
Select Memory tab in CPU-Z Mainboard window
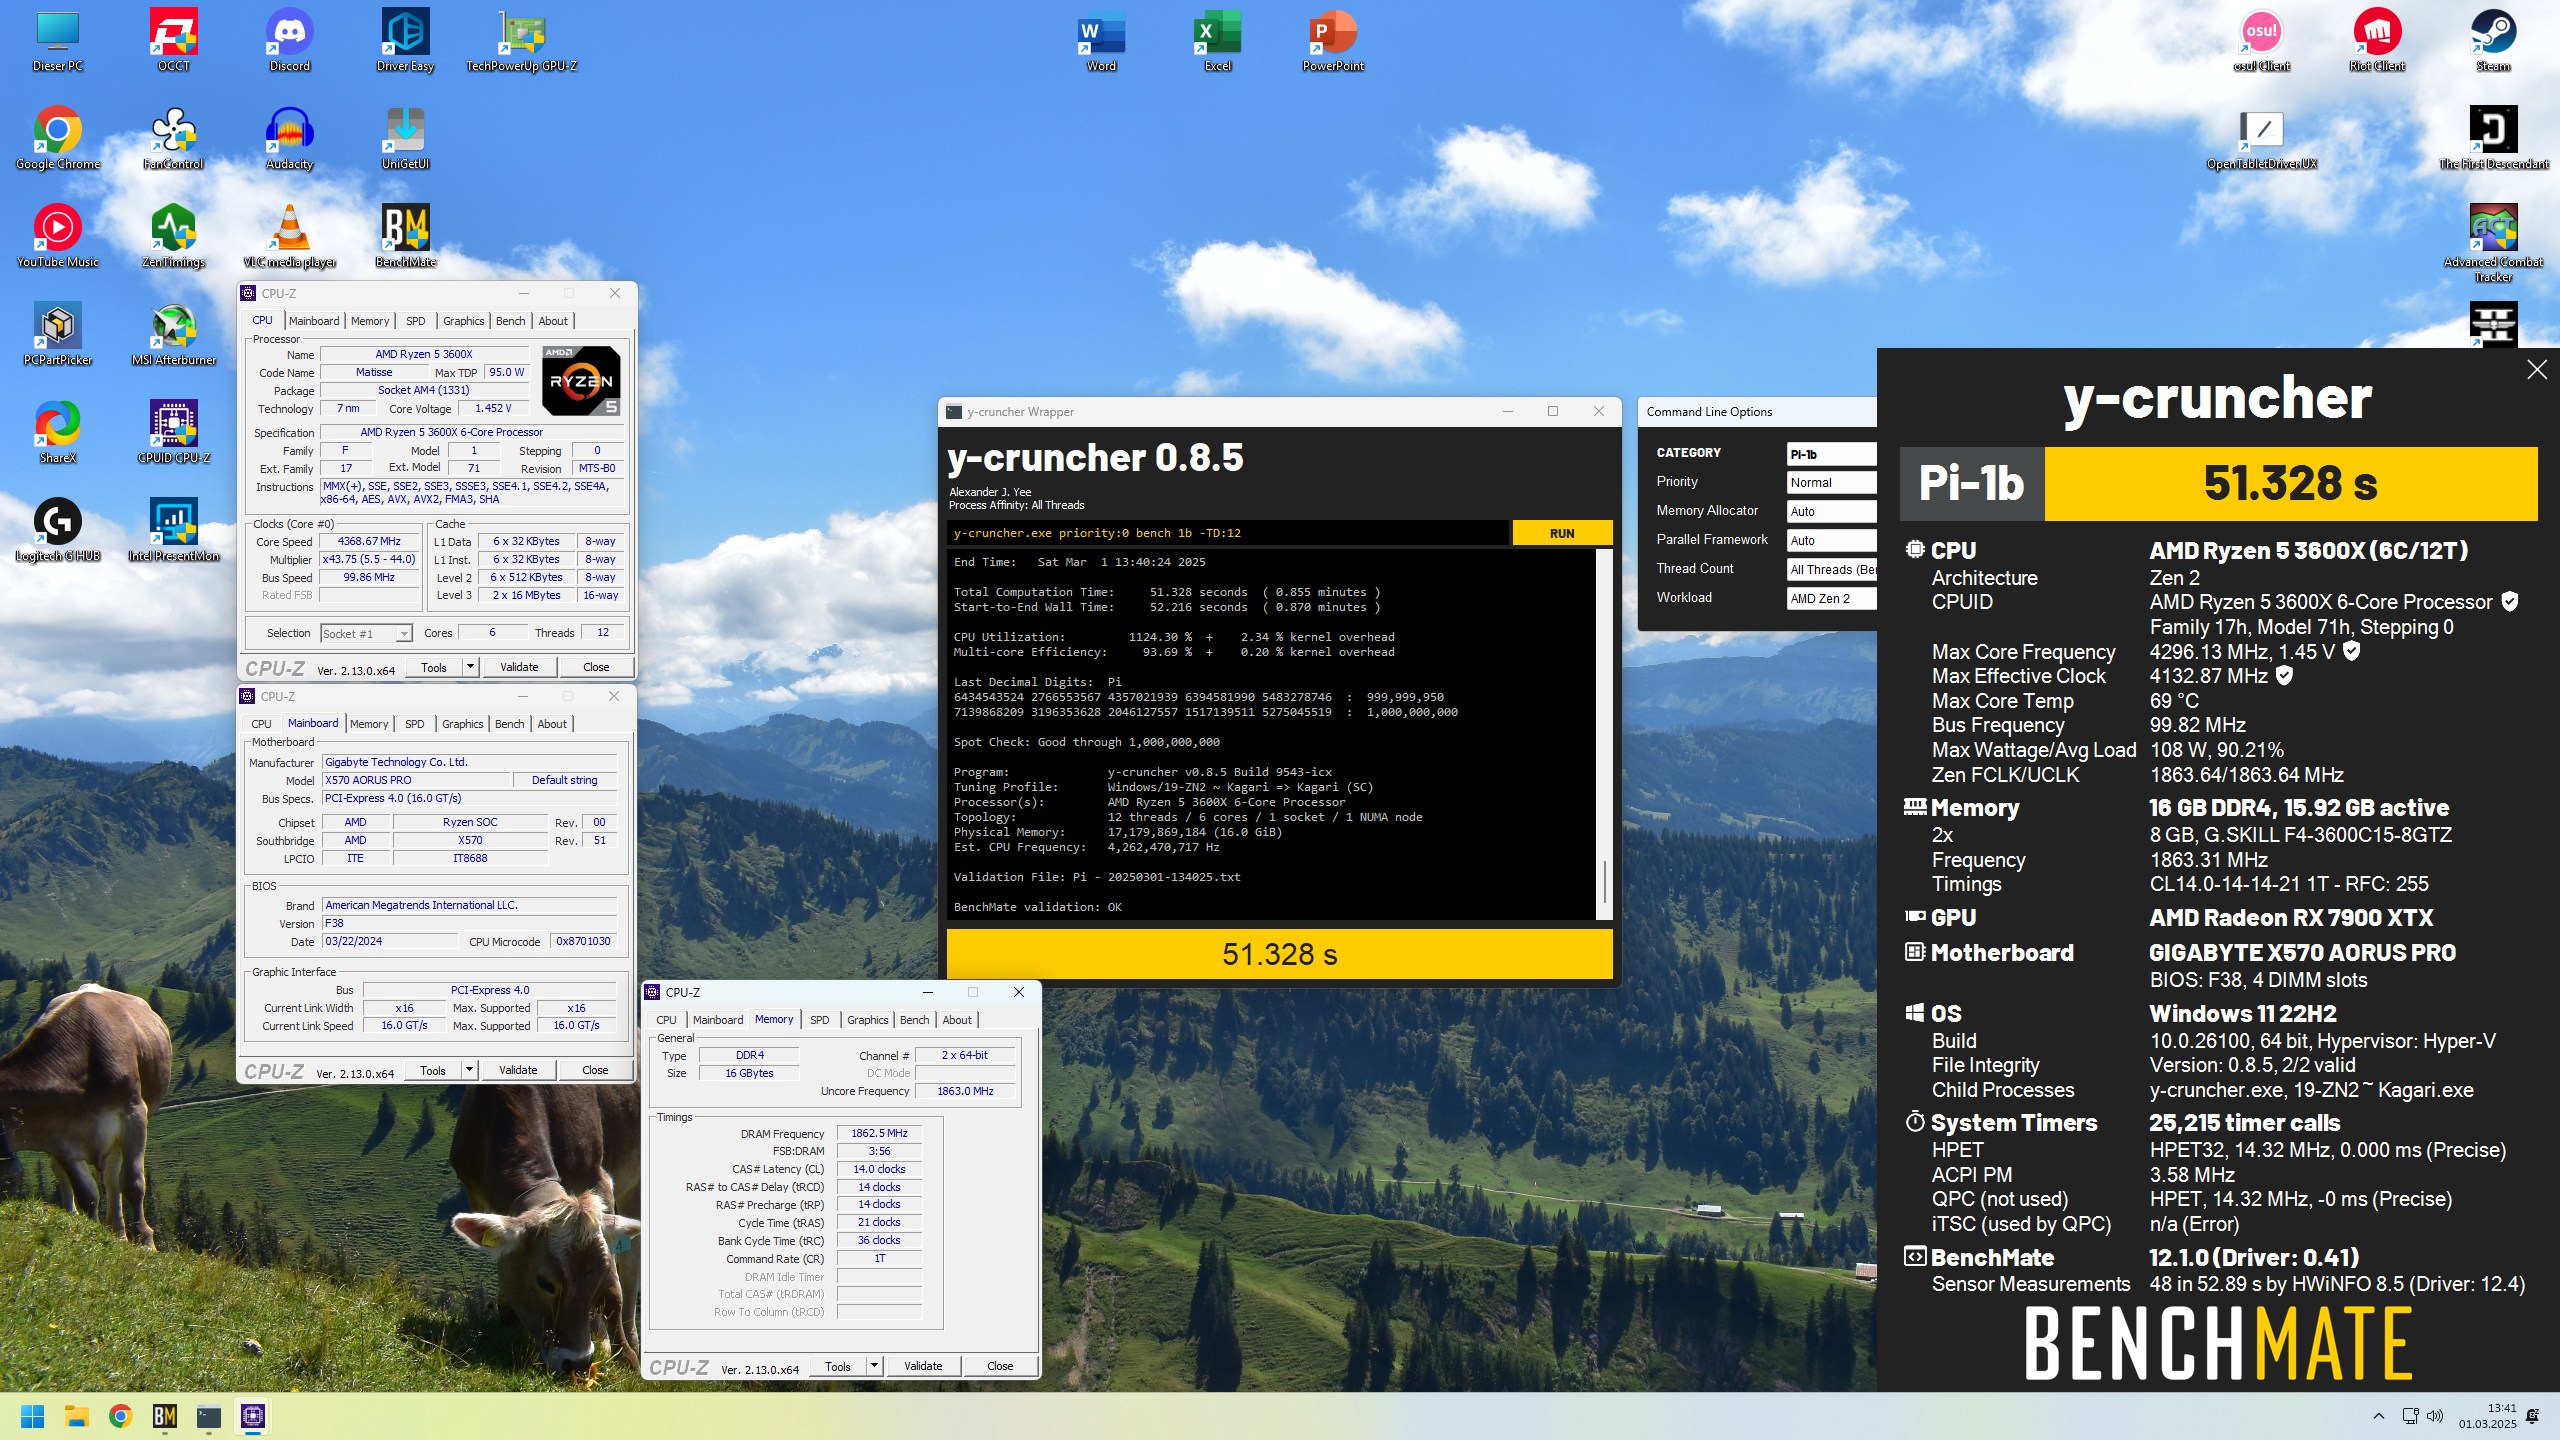click(x=369, y=724)
